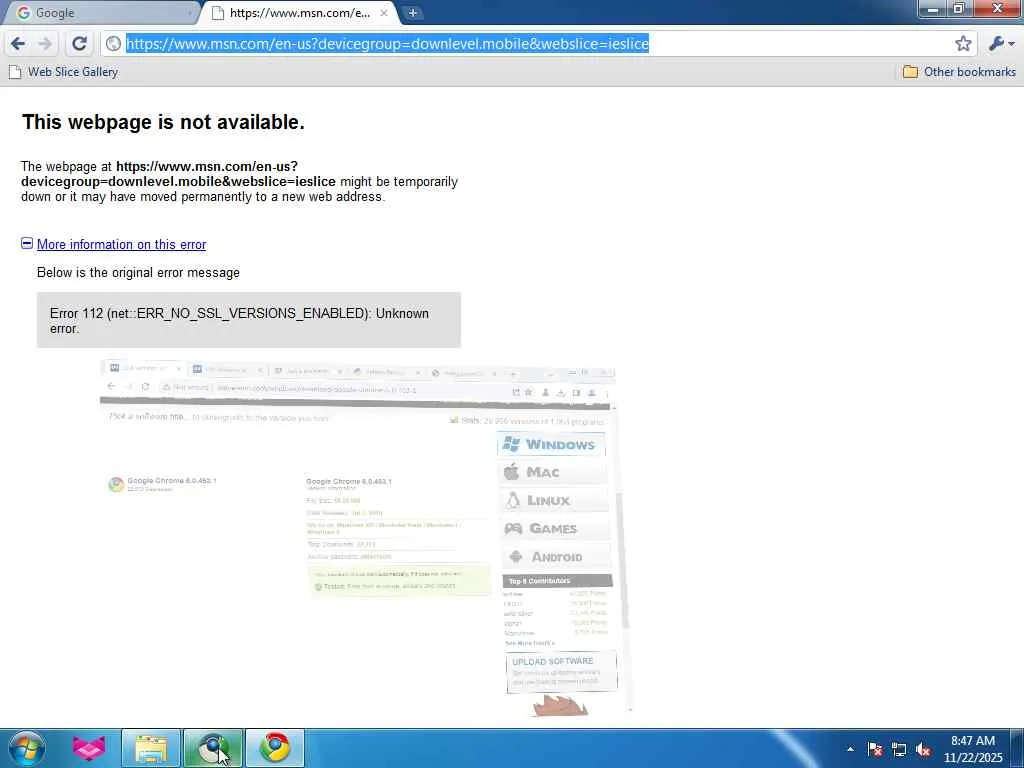Open the network tray icon
The height and width of the screenshot is (768, 1024).
(x=899, y=749)
